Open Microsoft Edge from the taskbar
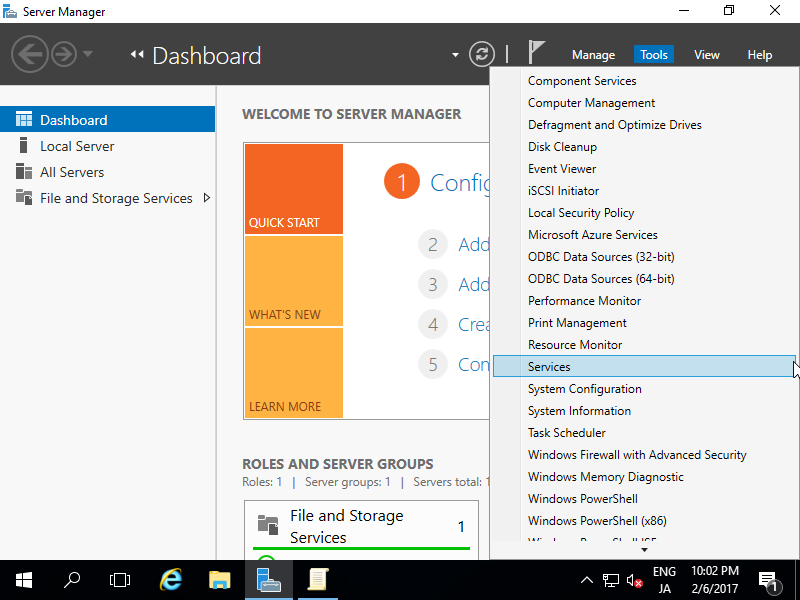Image resolution: width=800 pixels, height=600 pixels. 170,579
